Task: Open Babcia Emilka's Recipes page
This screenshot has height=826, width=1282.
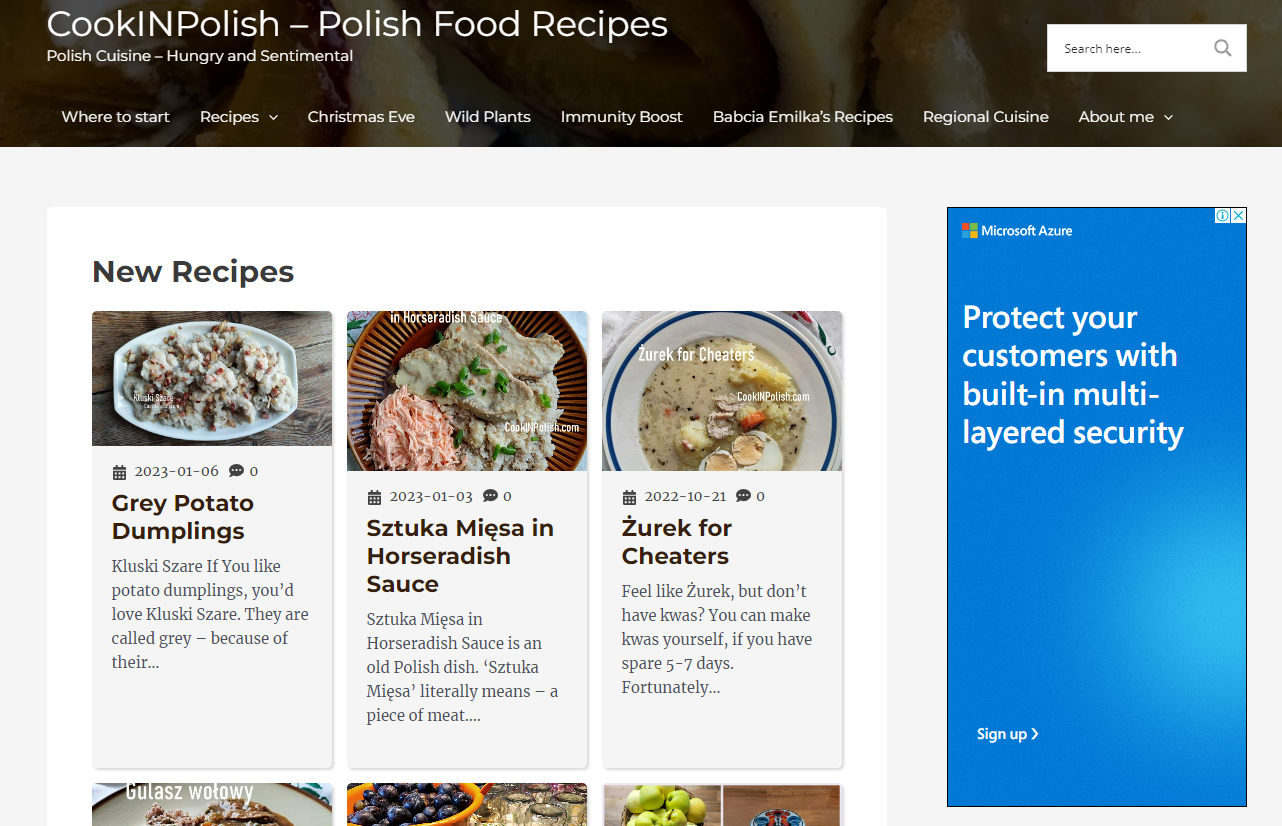Action: (x=802, y=117)
